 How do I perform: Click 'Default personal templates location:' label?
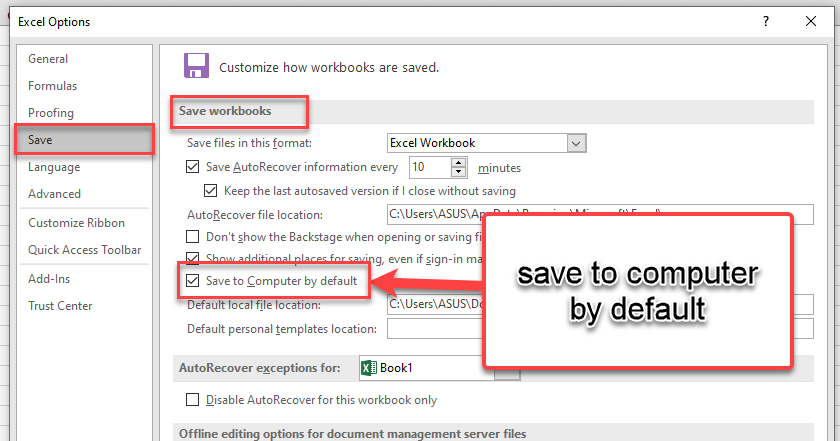[x=282, y=329]
